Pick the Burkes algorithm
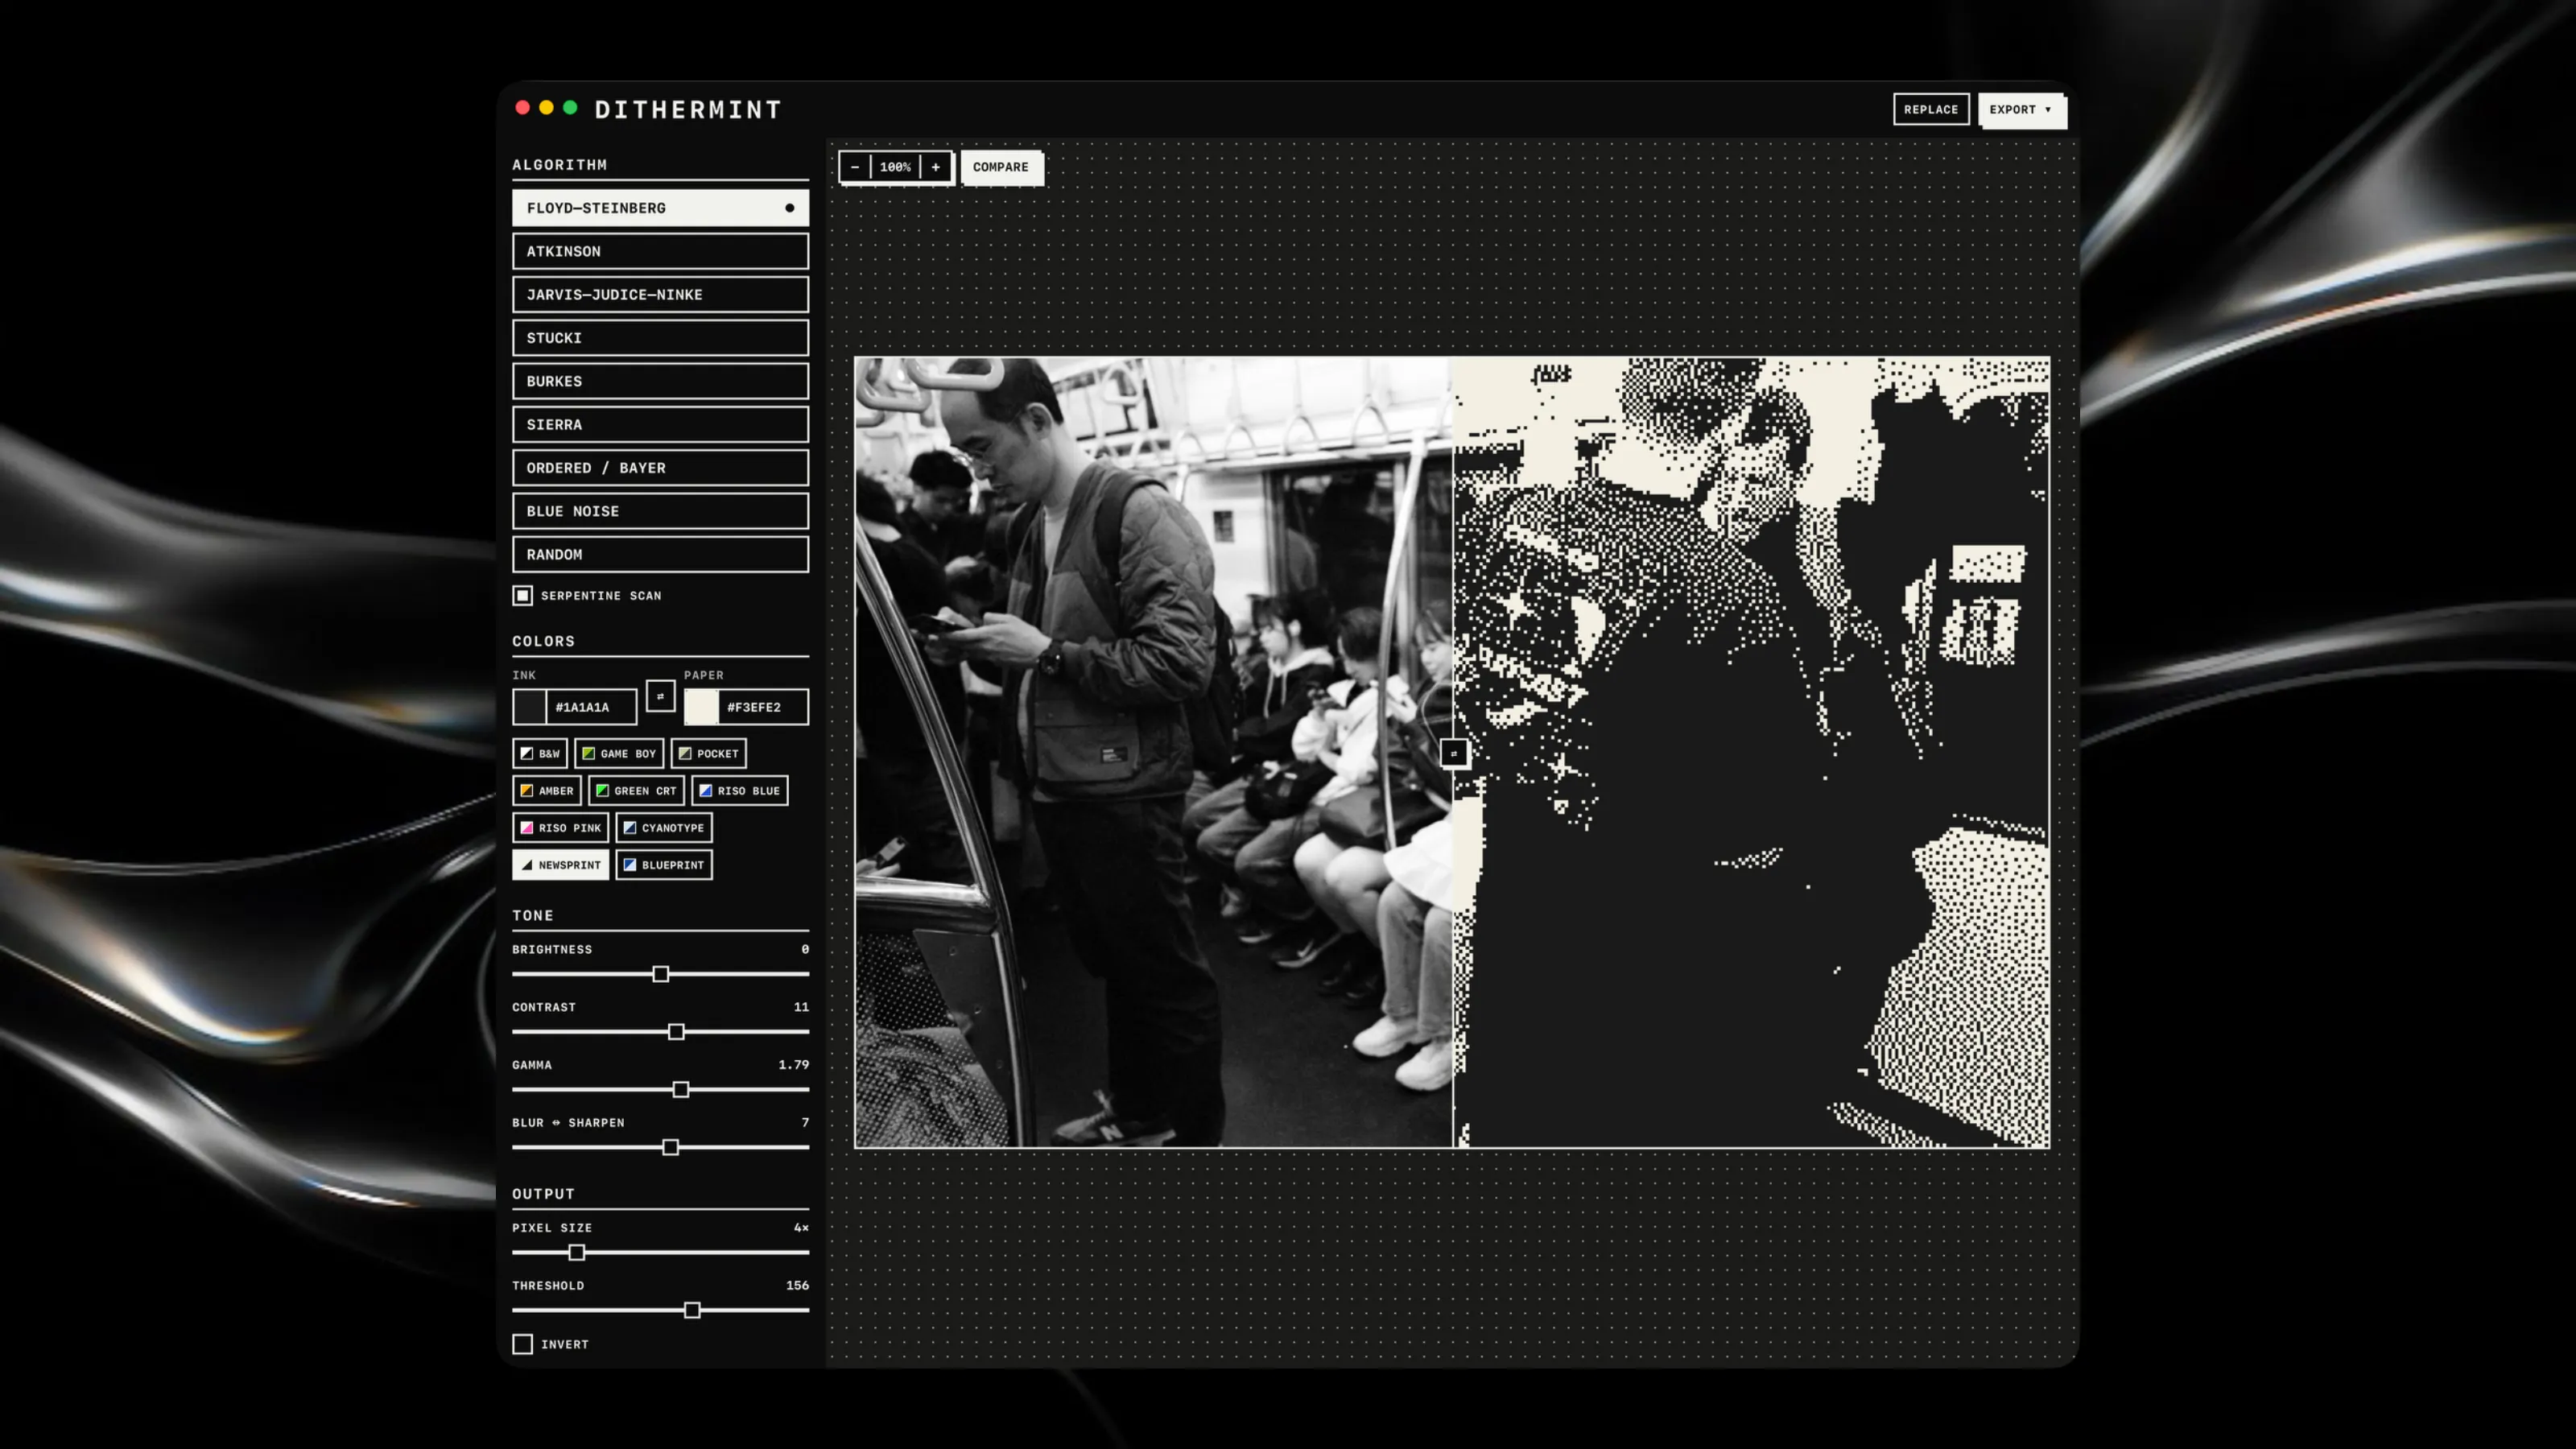 click(660, 381)
